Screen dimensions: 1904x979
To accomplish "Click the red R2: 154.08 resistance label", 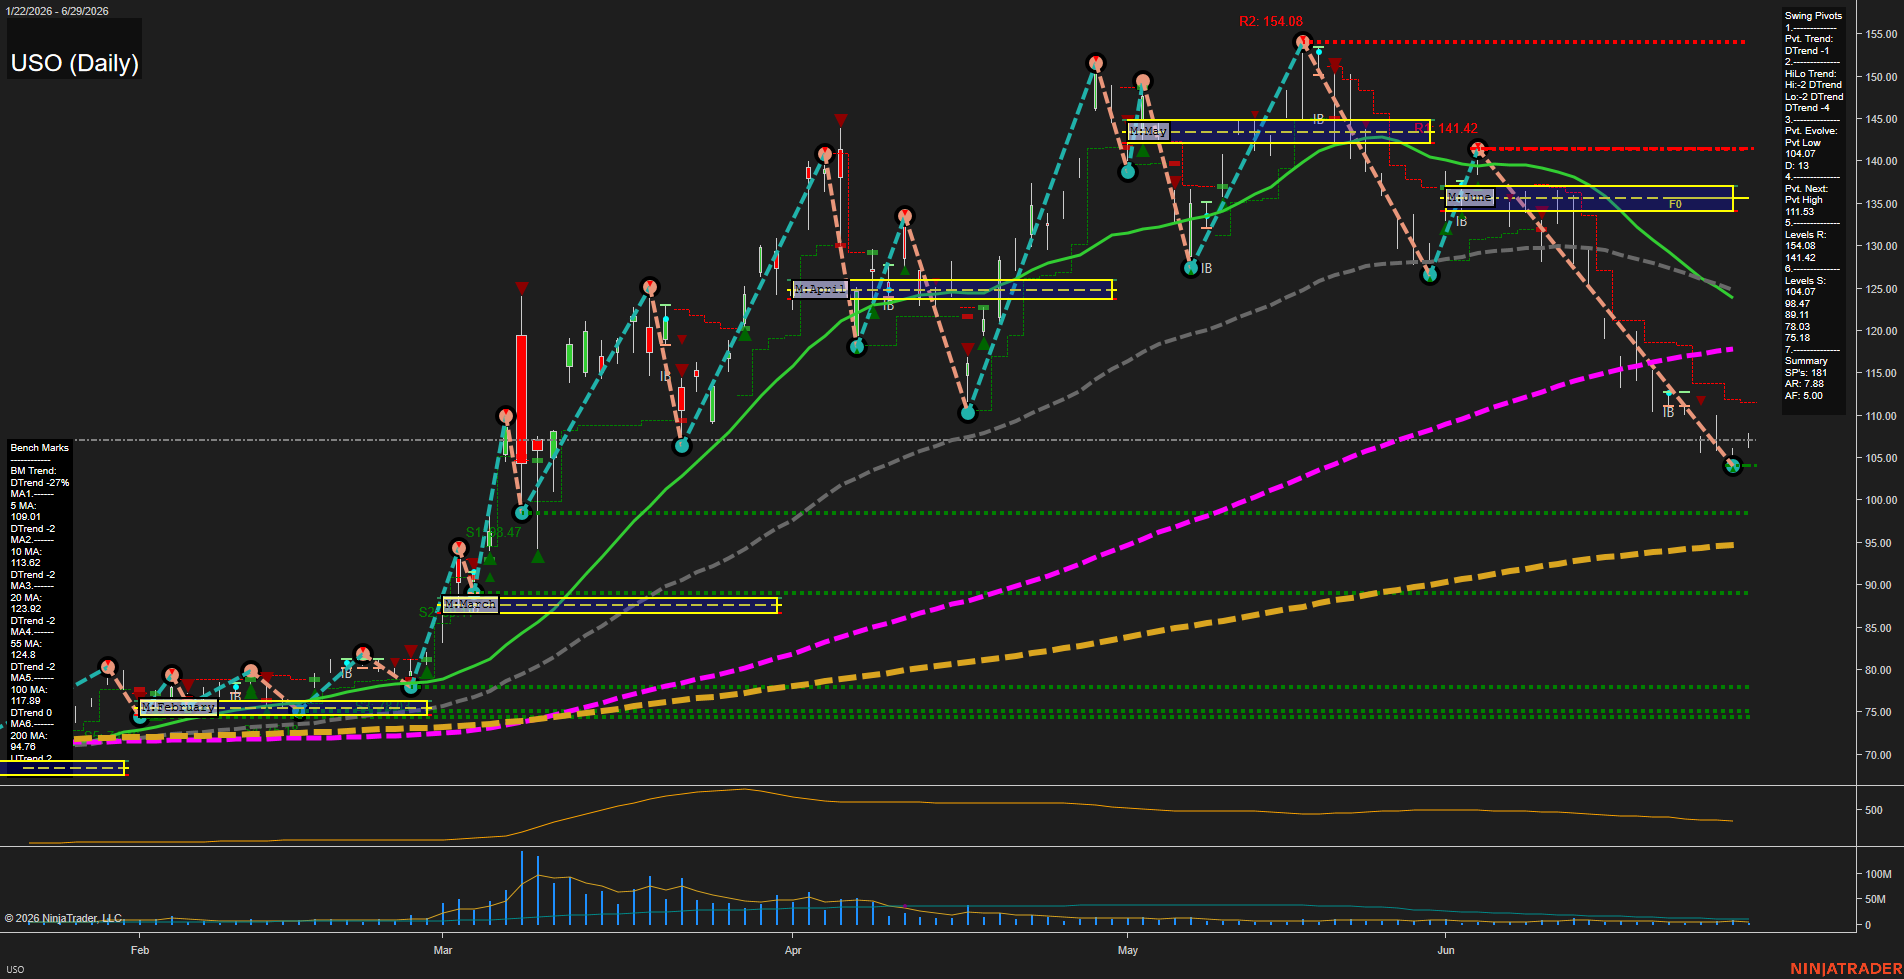I will (1270, 21).
